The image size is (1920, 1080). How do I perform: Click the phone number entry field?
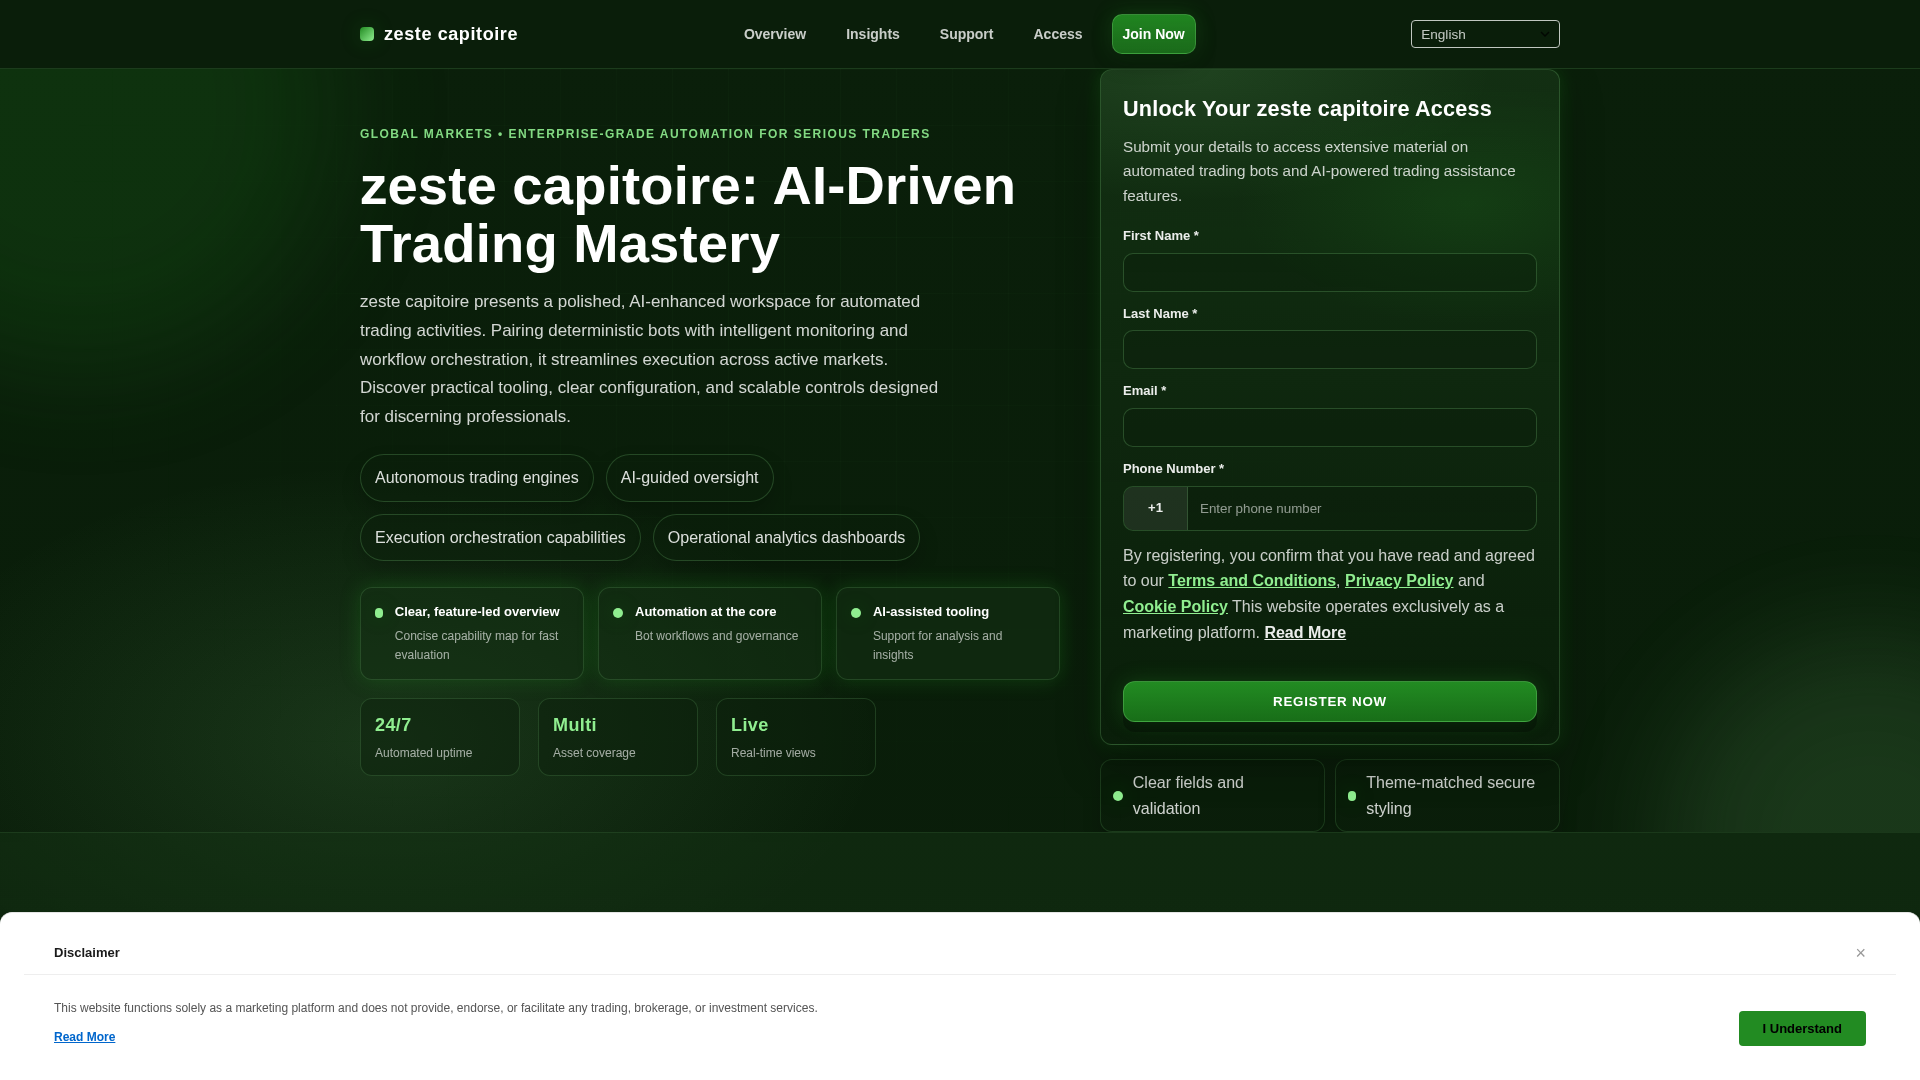click(1362, 508)
